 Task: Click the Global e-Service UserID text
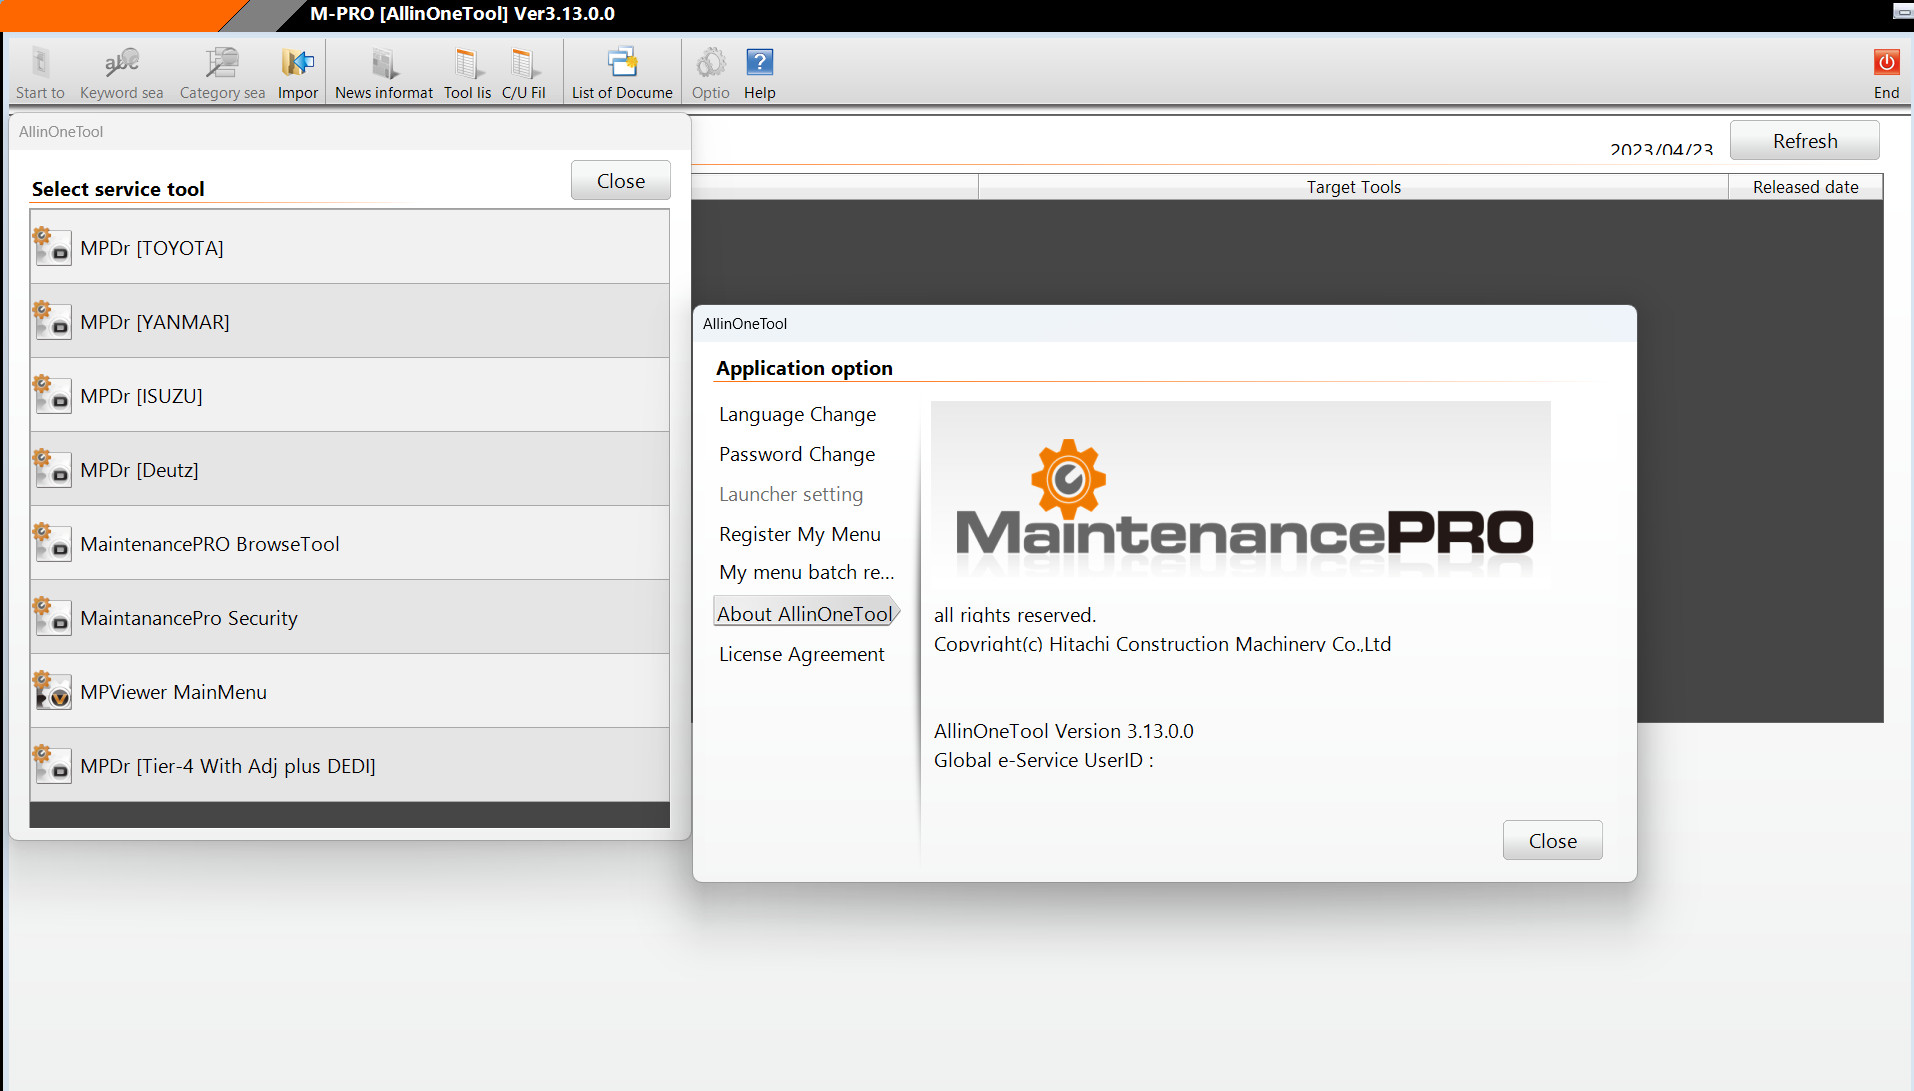coord(1044,760)
